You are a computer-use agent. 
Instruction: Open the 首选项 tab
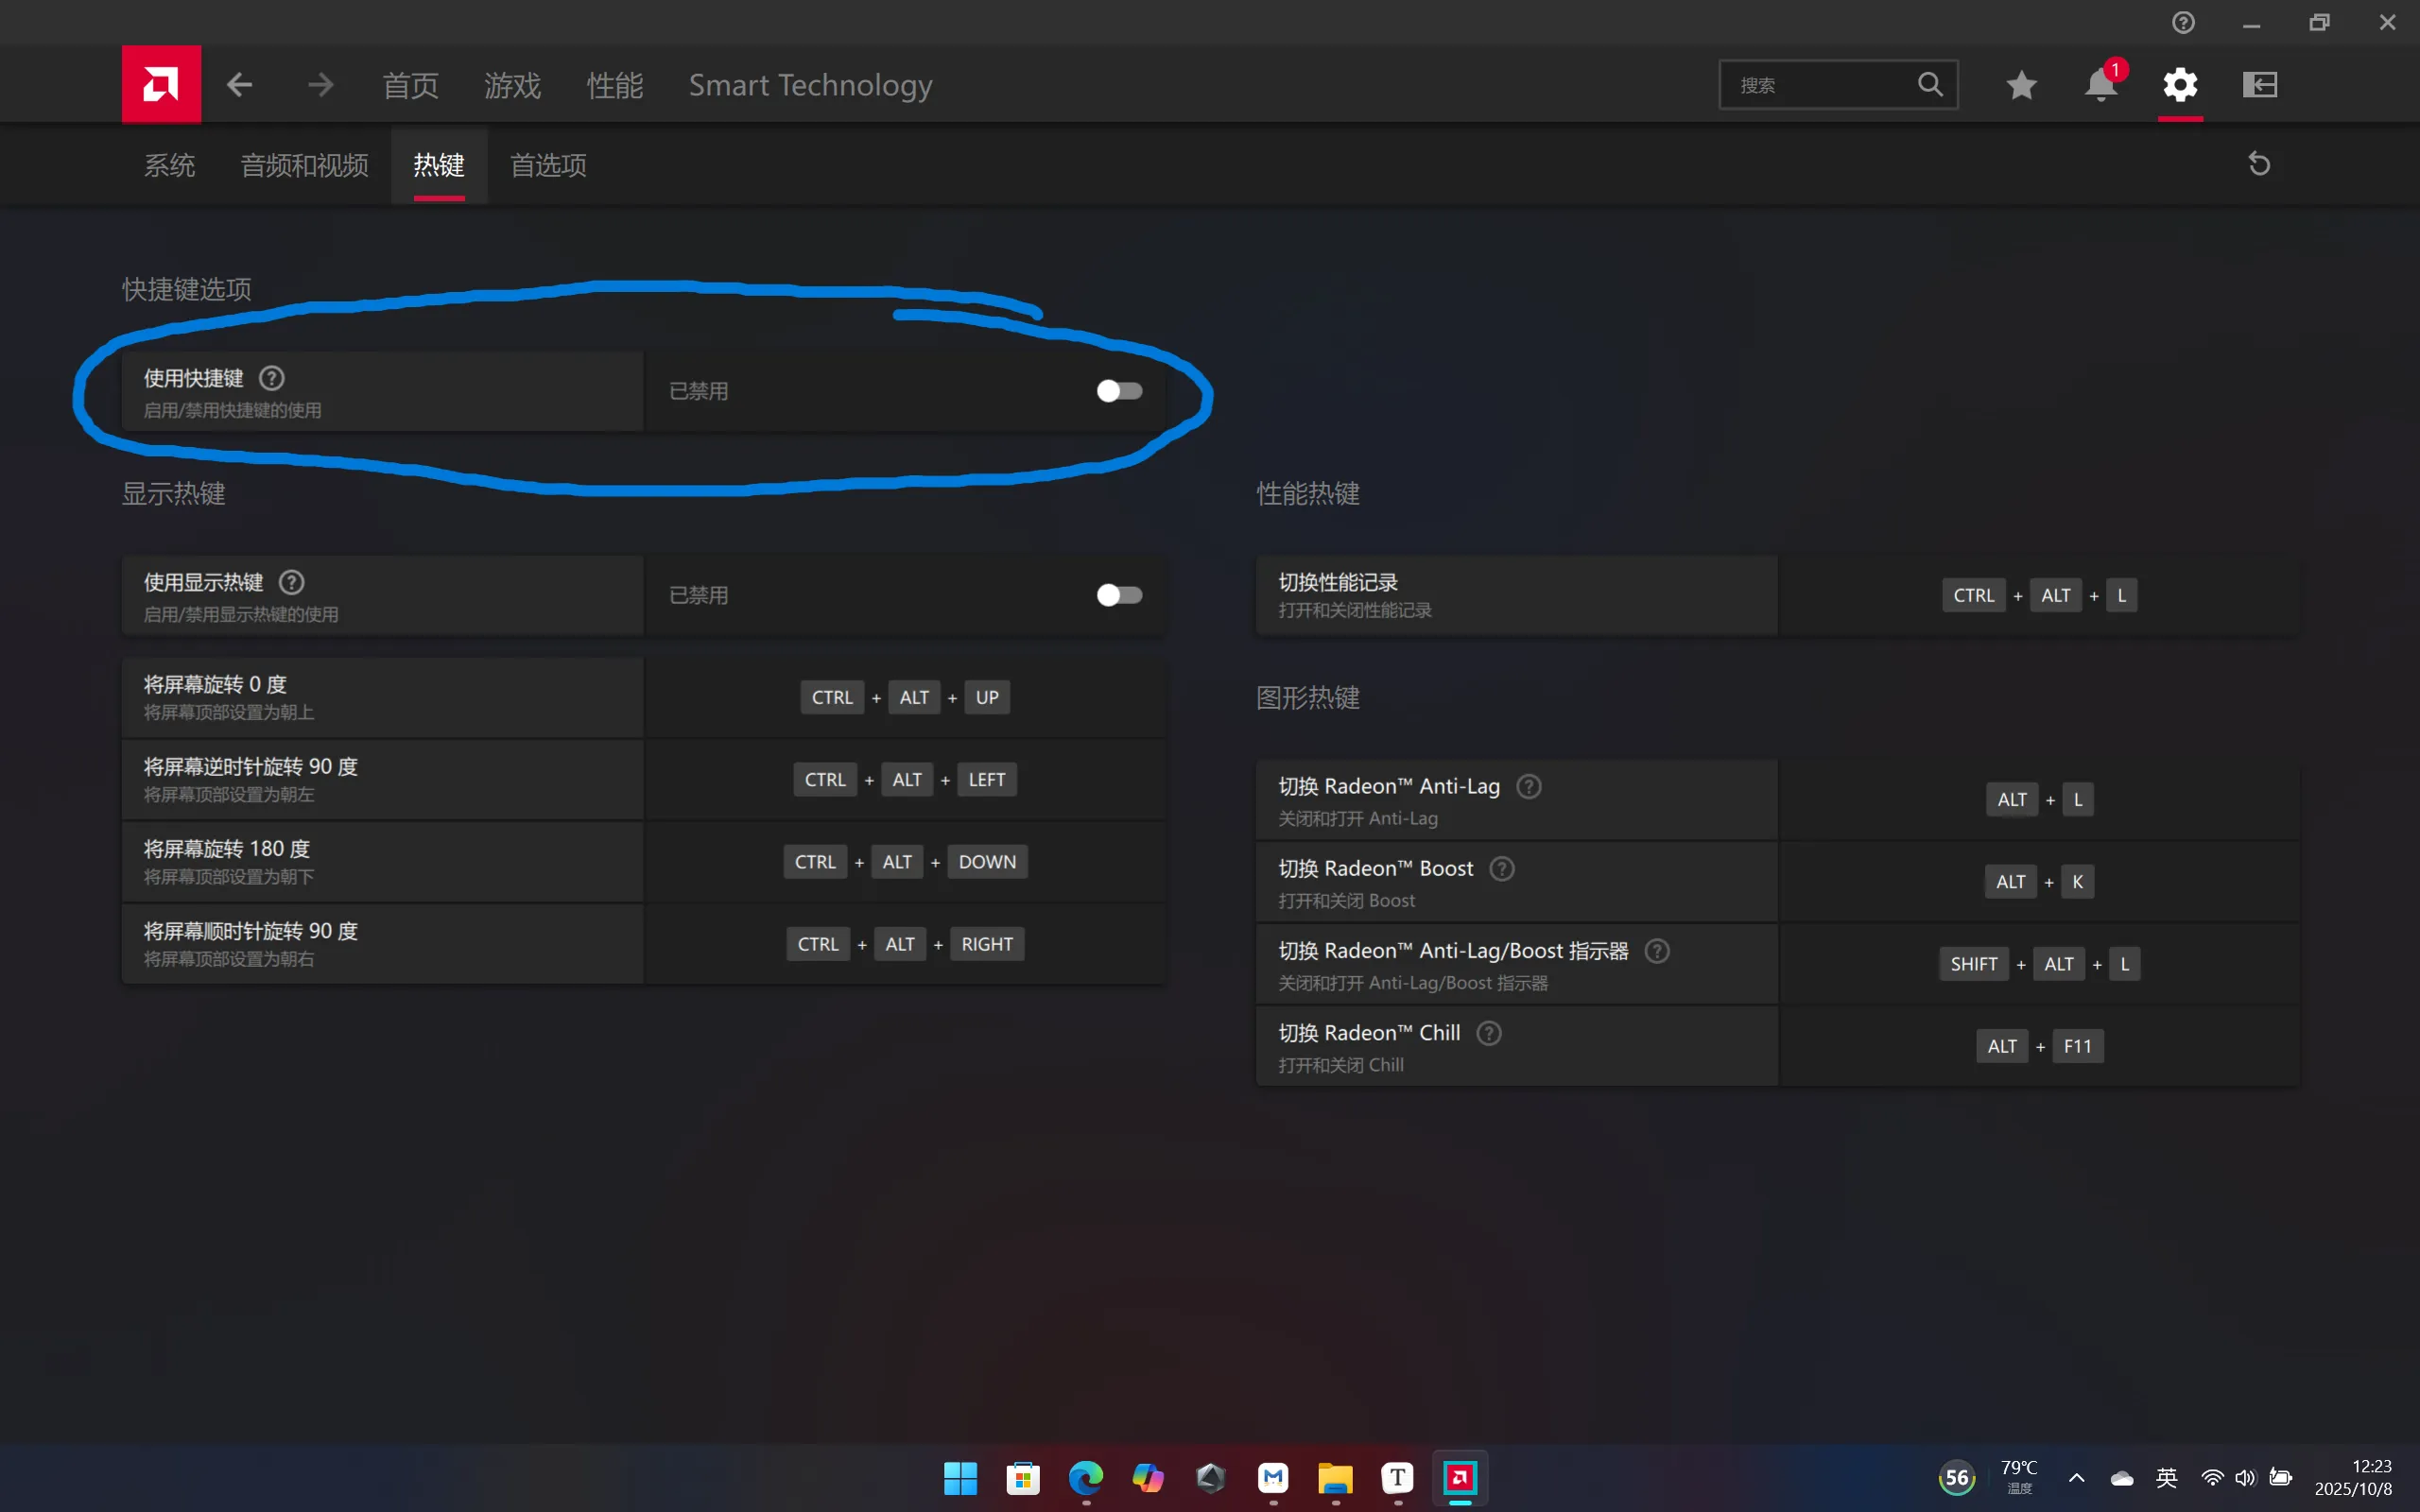[x=548, y=165]
